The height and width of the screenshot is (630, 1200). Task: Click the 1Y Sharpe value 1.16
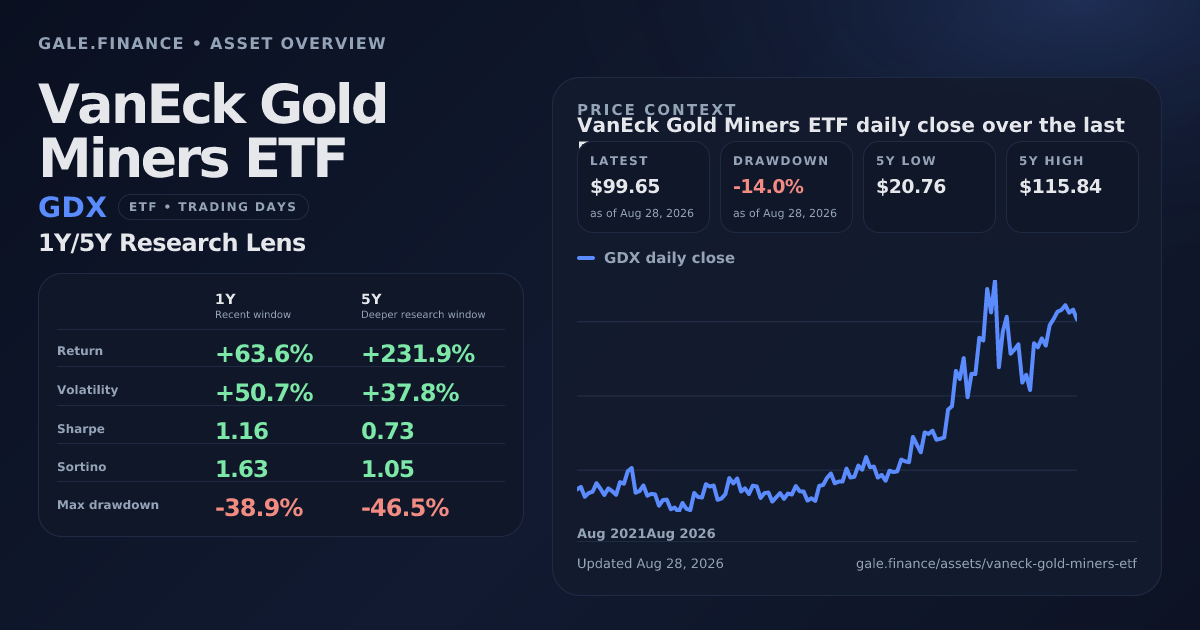(x=242, y=431)
